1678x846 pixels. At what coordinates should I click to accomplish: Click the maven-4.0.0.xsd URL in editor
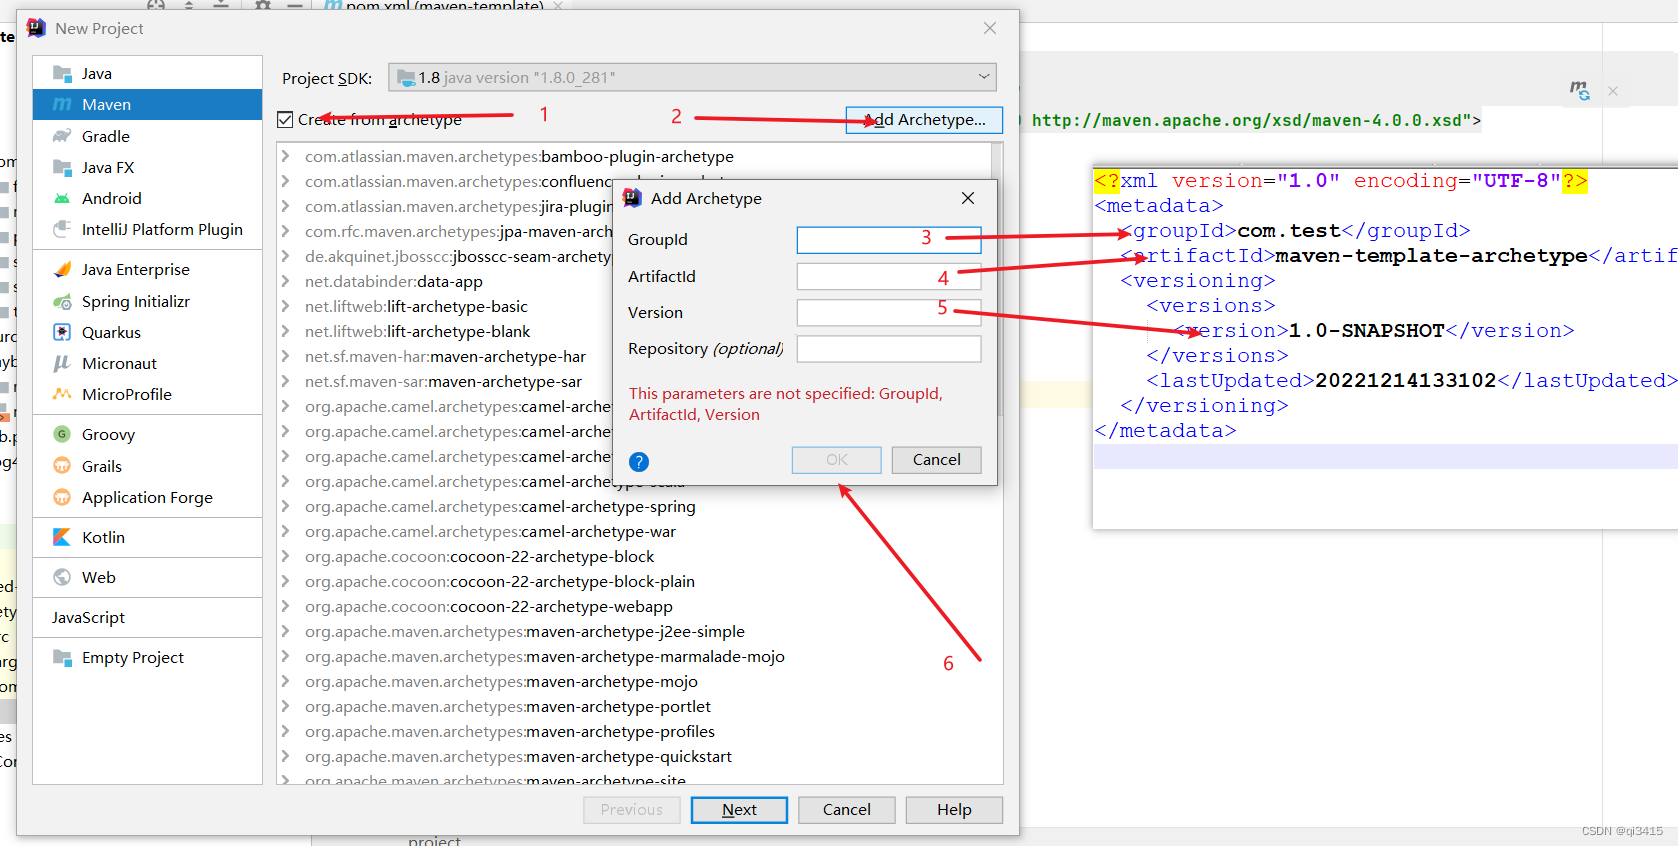coord(1246,120)
